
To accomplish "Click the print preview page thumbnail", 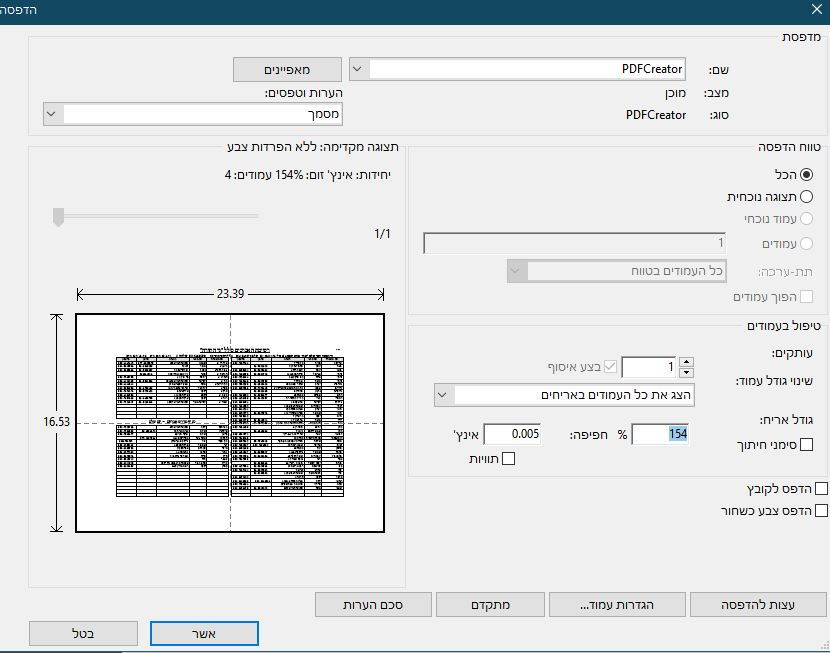I will click(230, 424).
